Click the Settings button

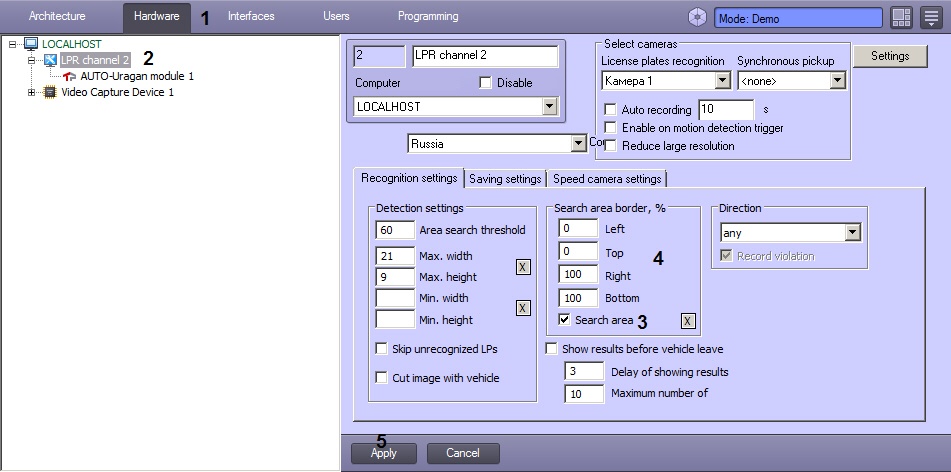(x=889, y=56)
